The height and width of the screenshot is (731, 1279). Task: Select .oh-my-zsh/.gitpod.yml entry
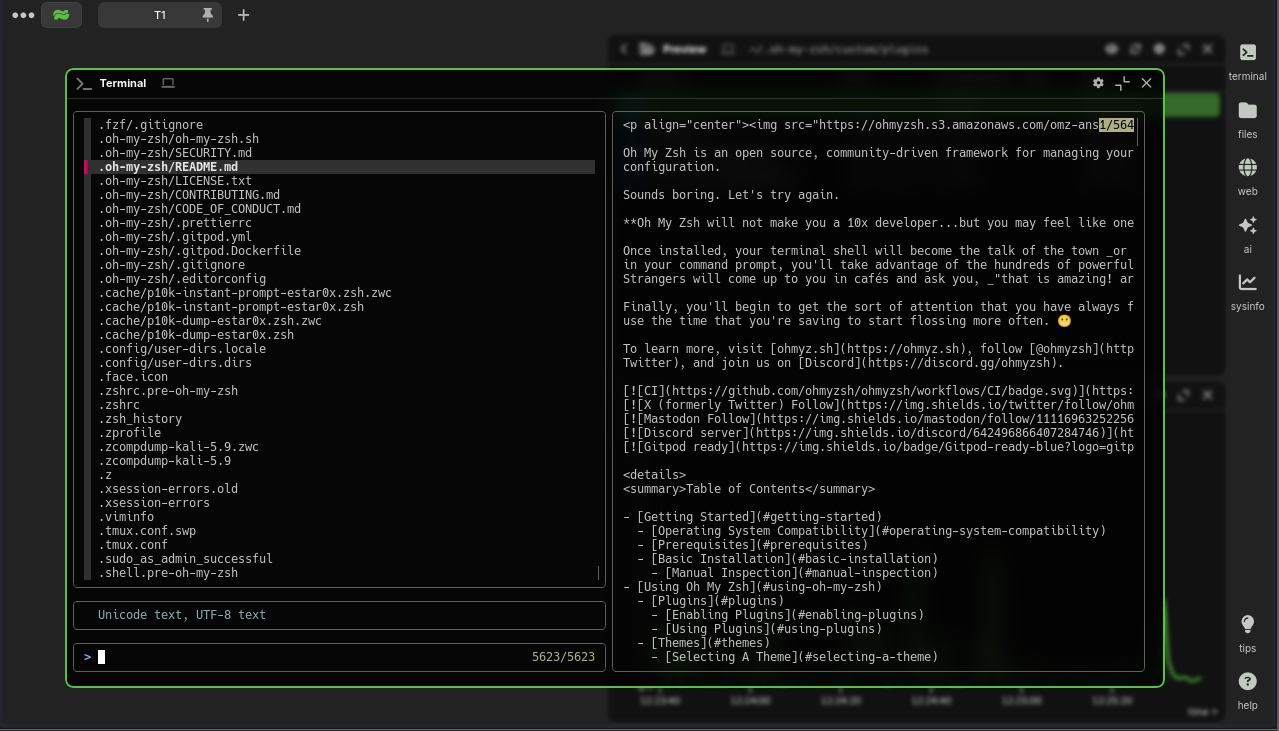click(175, 237)
